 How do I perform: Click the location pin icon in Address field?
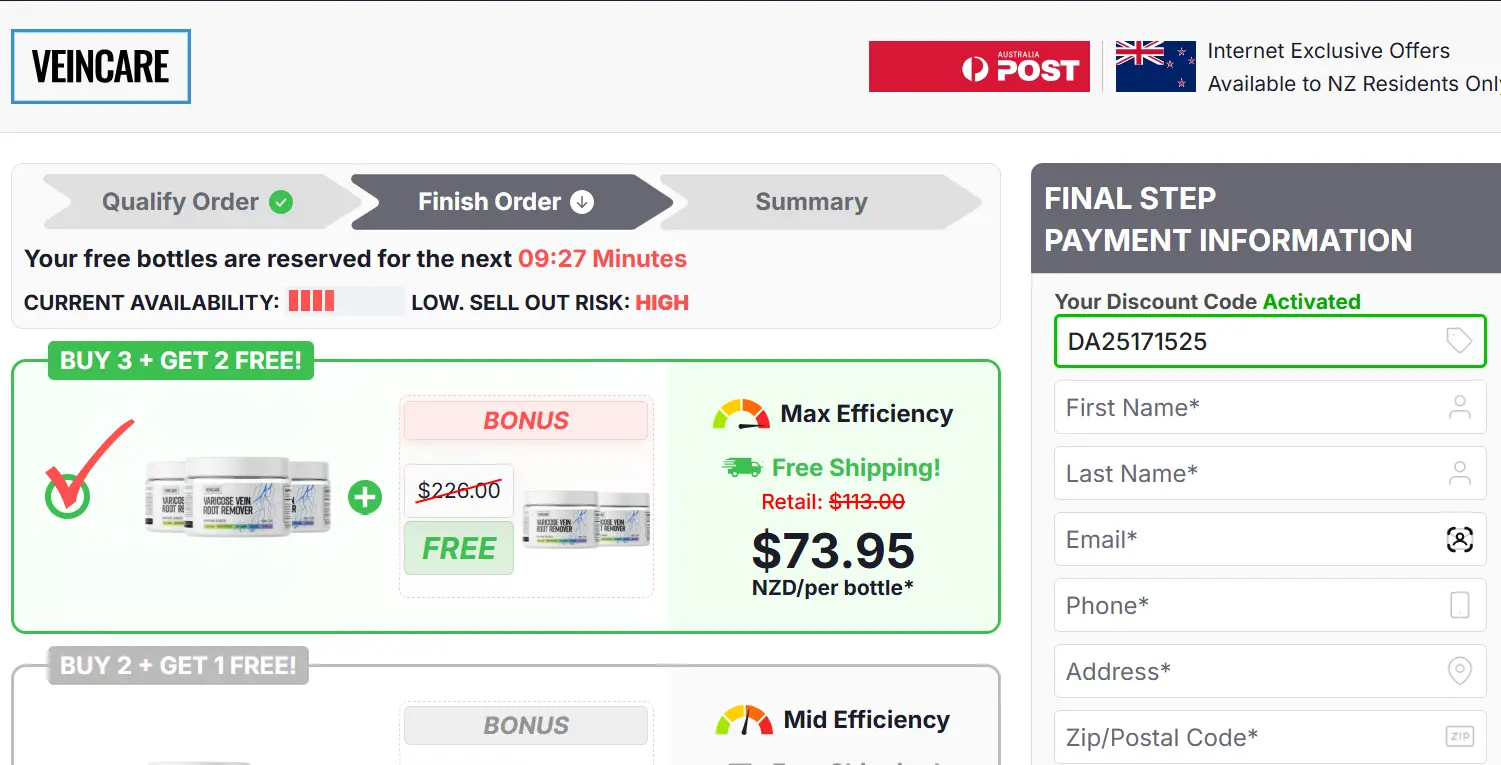[1460, 671]
